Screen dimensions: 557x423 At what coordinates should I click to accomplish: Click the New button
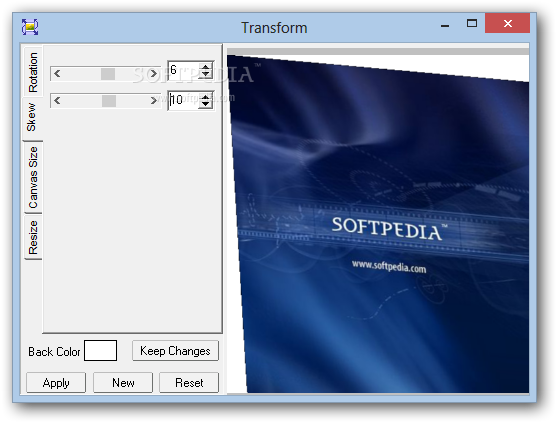pos(123,383)
